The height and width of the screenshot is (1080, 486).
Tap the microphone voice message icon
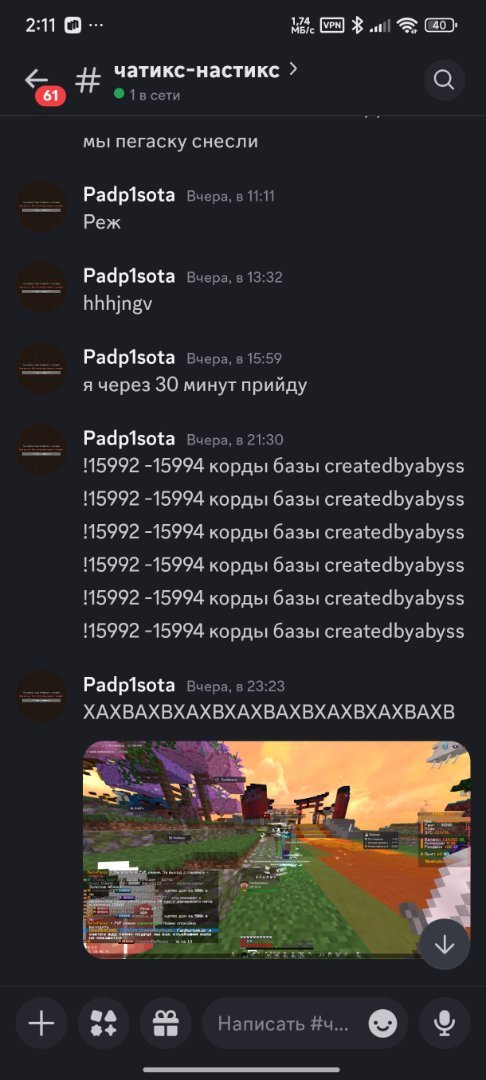point(445,1024)
